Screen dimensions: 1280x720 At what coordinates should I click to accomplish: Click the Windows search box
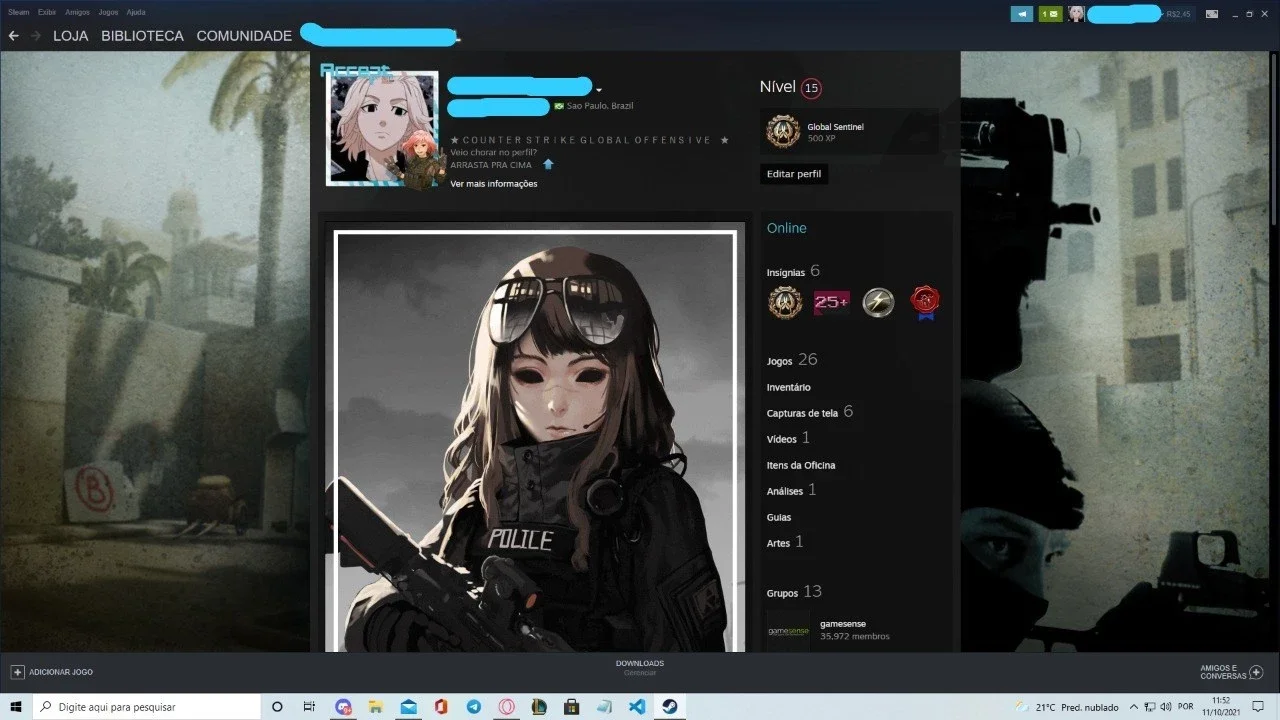(x=147, y=706)
